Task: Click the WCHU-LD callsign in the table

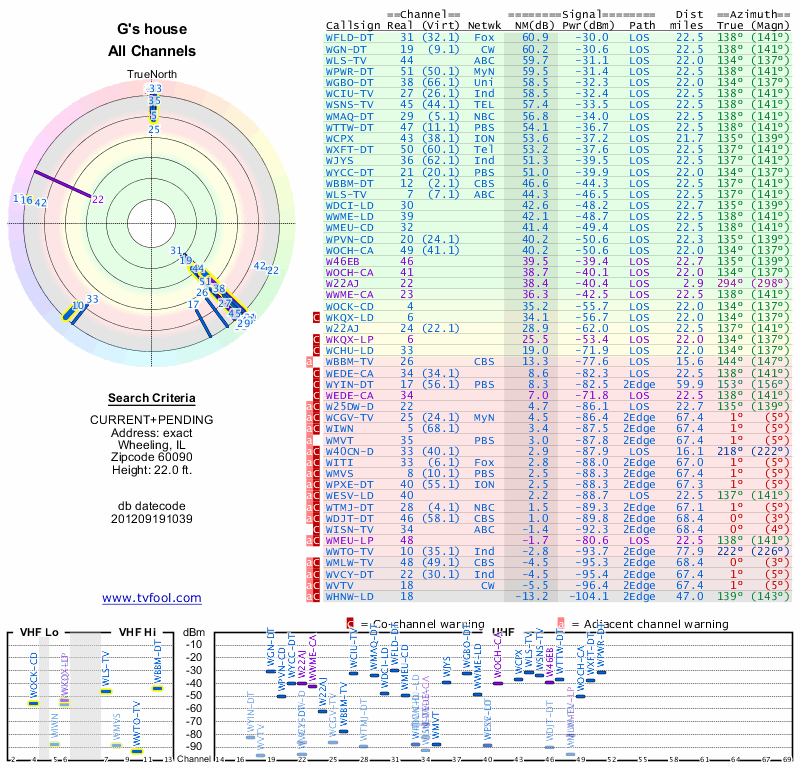Action: pos(349,351)
